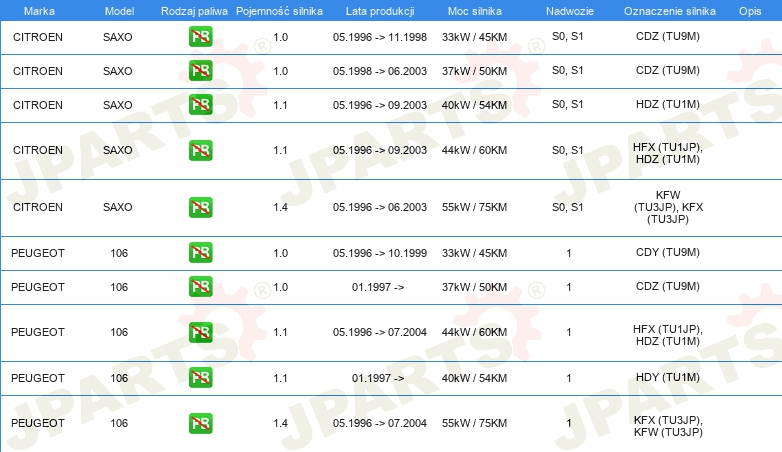Click CDZ (TU9M) in the Peugeot 106 37kW row
This screenshot has height=452, width=782.
click(668, 286)
